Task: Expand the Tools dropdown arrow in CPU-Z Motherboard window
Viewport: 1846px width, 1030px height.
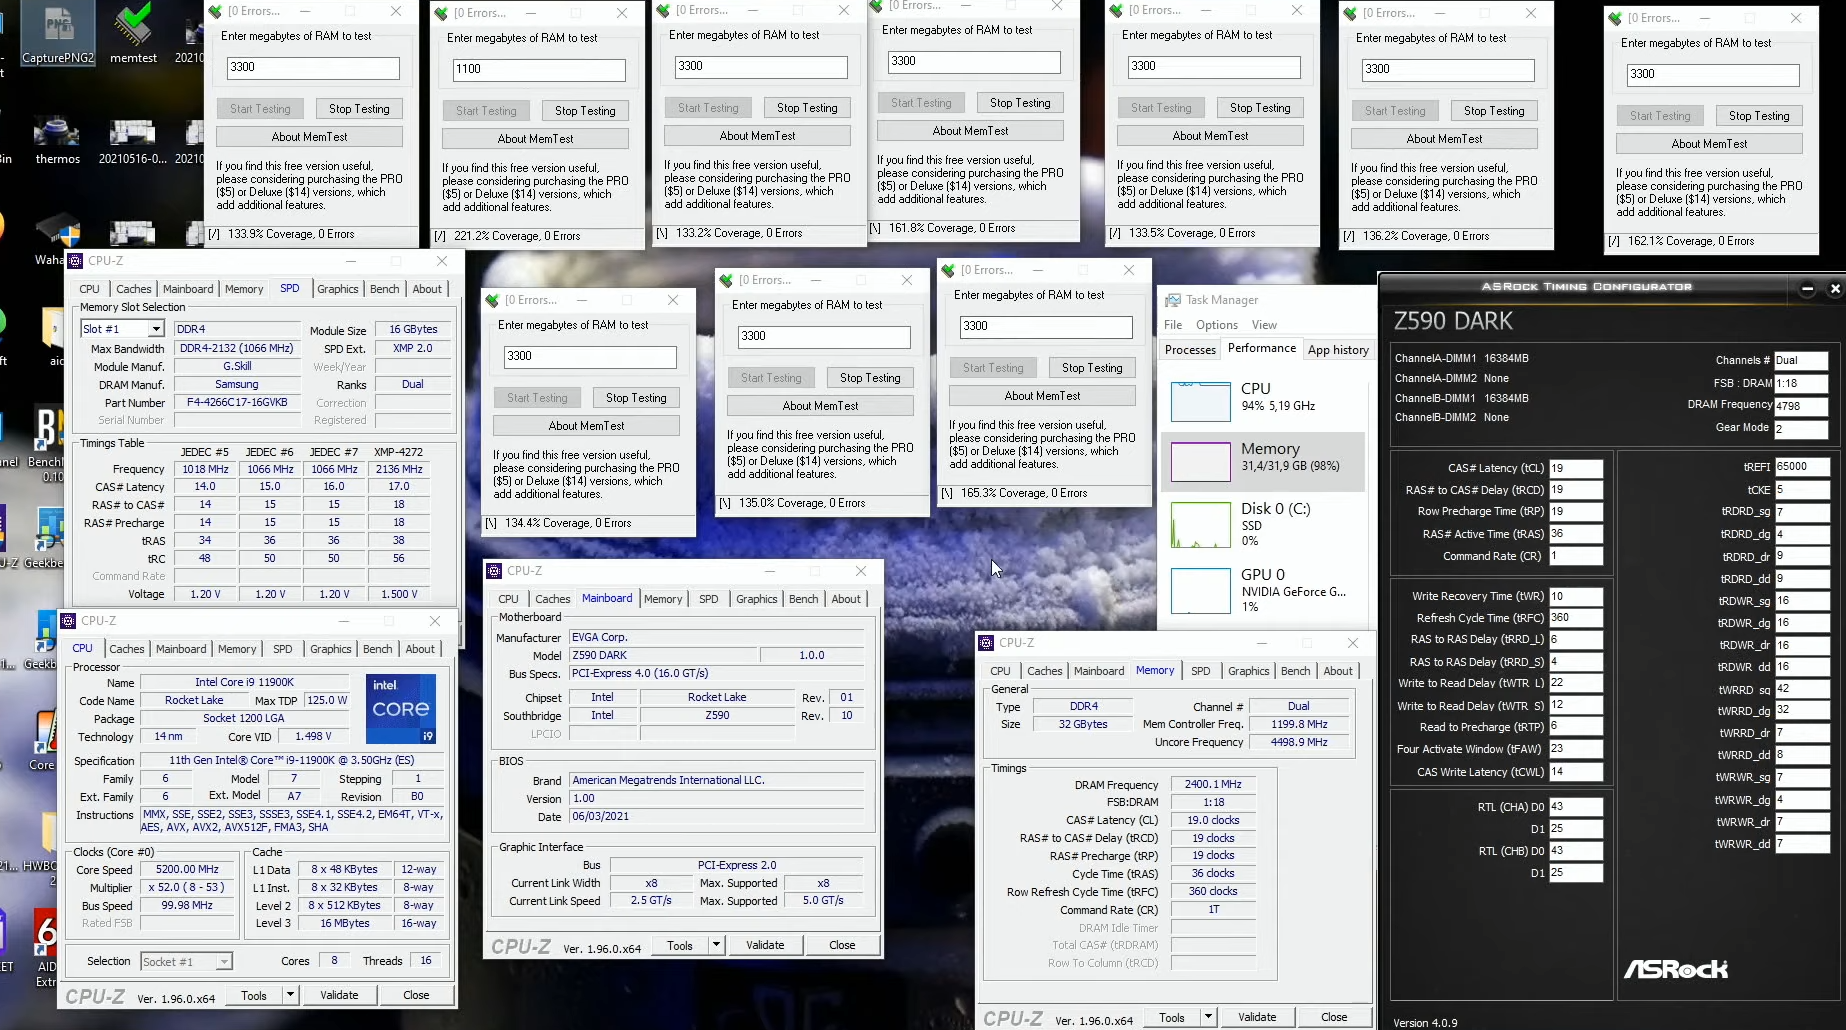Action: click(716, 945)
